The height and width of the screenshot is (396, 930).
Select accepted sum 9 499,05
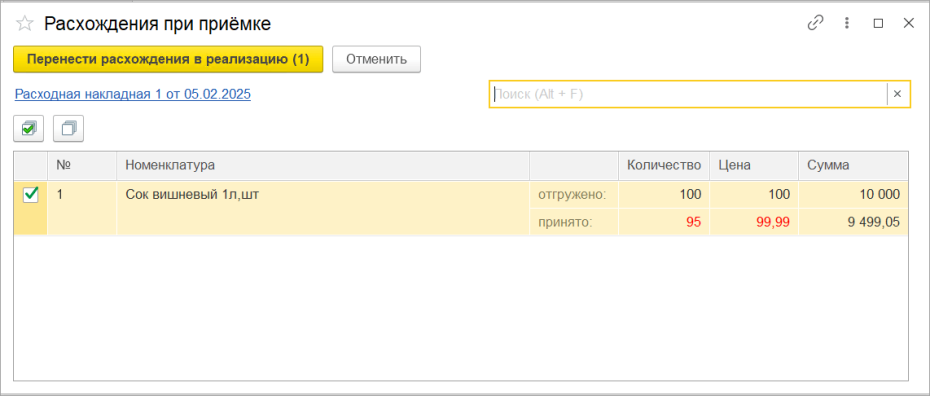pos(853,222)
